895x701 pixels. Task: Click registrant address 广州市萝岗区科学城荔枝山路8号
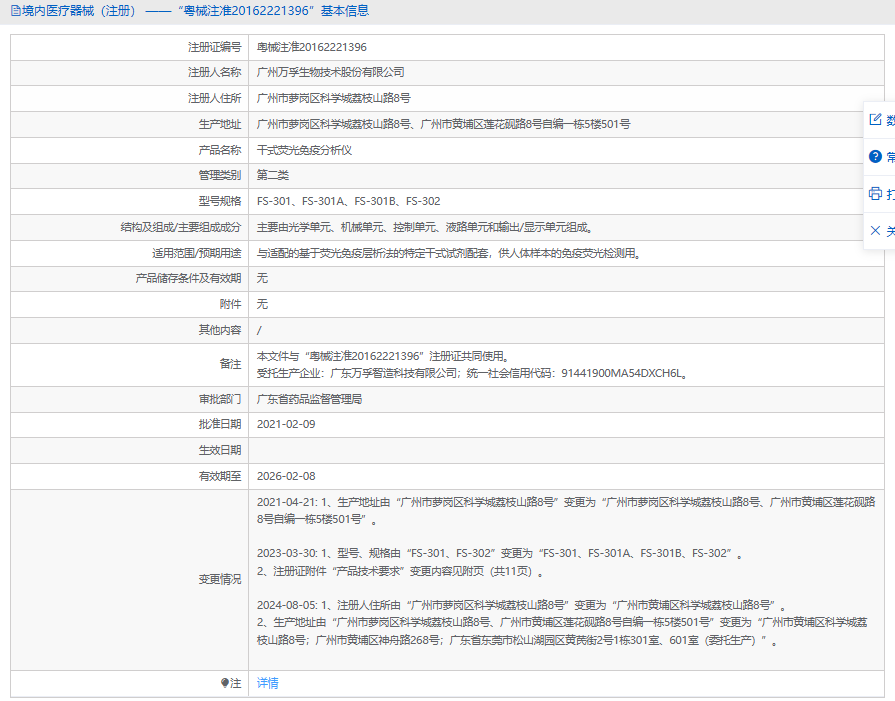pos(333,98)
